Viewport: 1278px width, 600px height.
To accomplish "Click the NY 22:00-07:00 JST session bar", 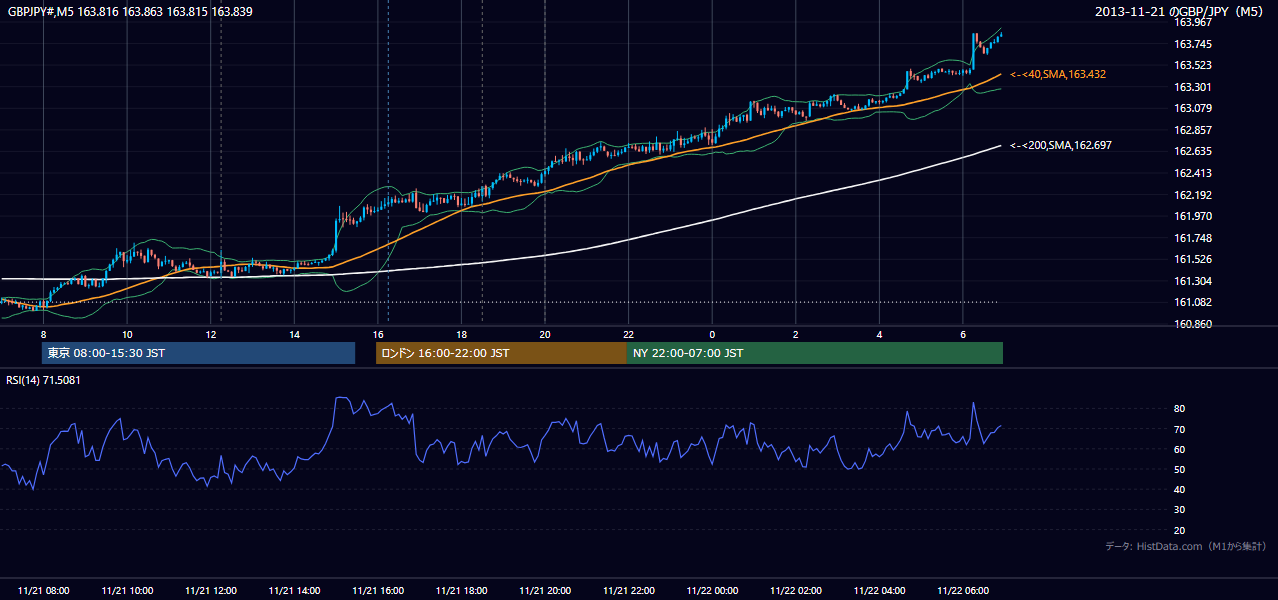I will coord(815,353).
